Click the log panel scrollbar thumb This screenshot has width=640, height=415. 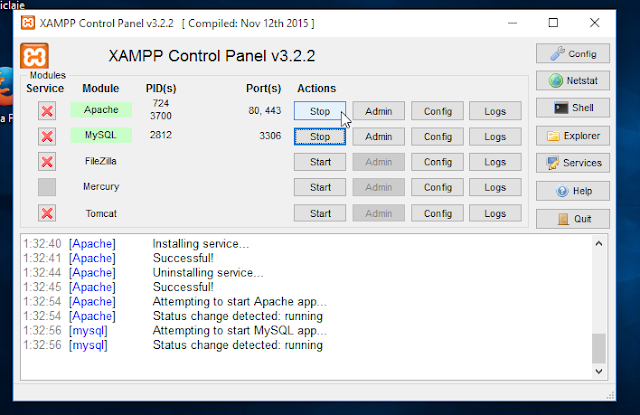click(x=599, y=348)
